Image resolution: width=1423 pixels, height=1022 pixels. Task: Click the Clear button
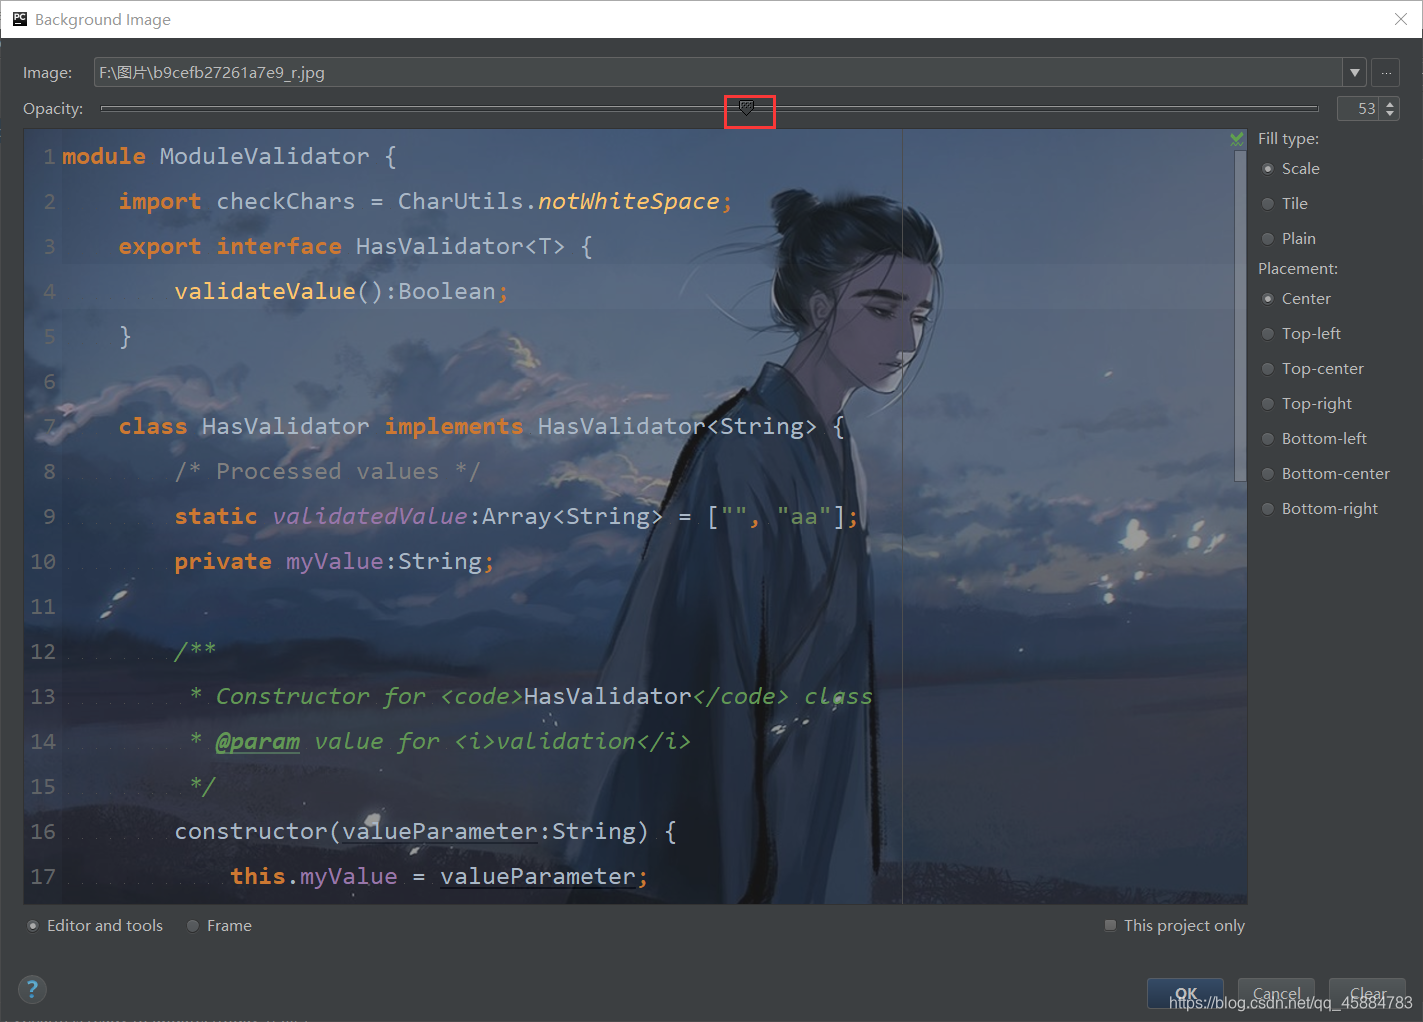click(1367, 993)
